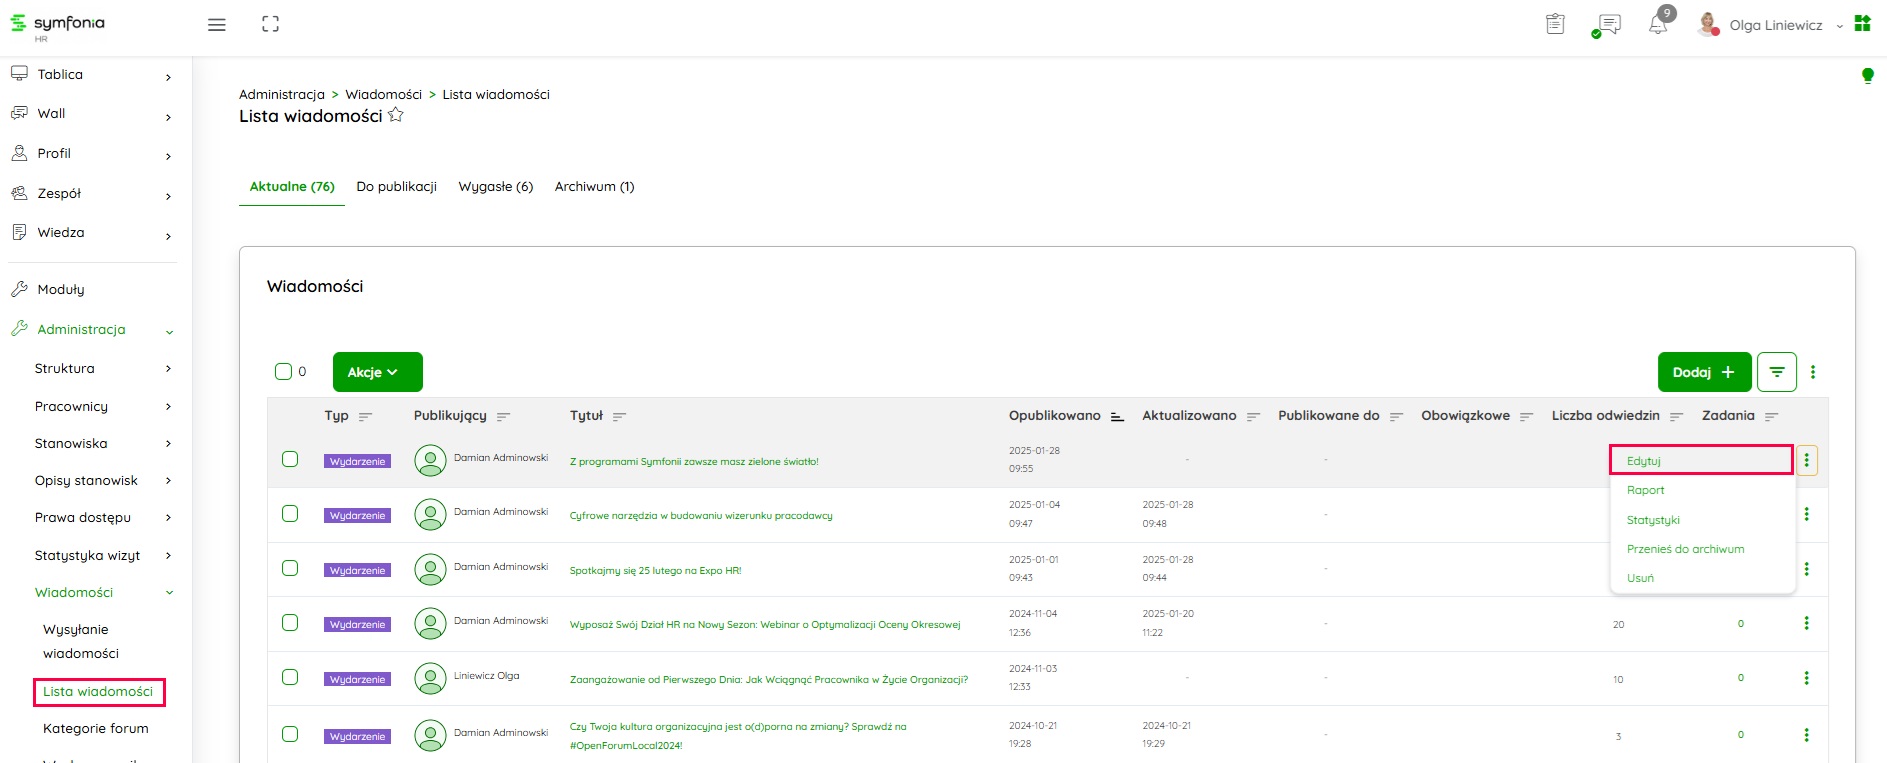Image resolution: width=1887 pixels, height=763 pixels.
Task: Toggle fullscreen mode icon
Action: 270,25
